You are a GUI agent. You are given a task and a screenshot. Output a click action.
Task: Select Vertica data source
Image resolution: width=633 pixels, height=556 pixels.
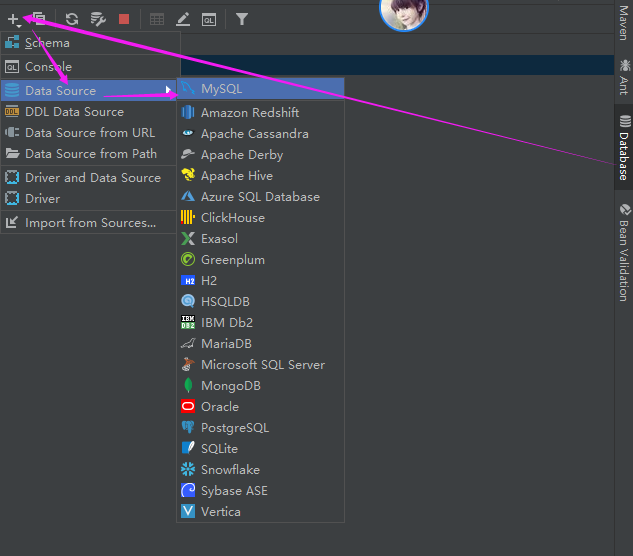pyautogui.click(x=260, y=512)
